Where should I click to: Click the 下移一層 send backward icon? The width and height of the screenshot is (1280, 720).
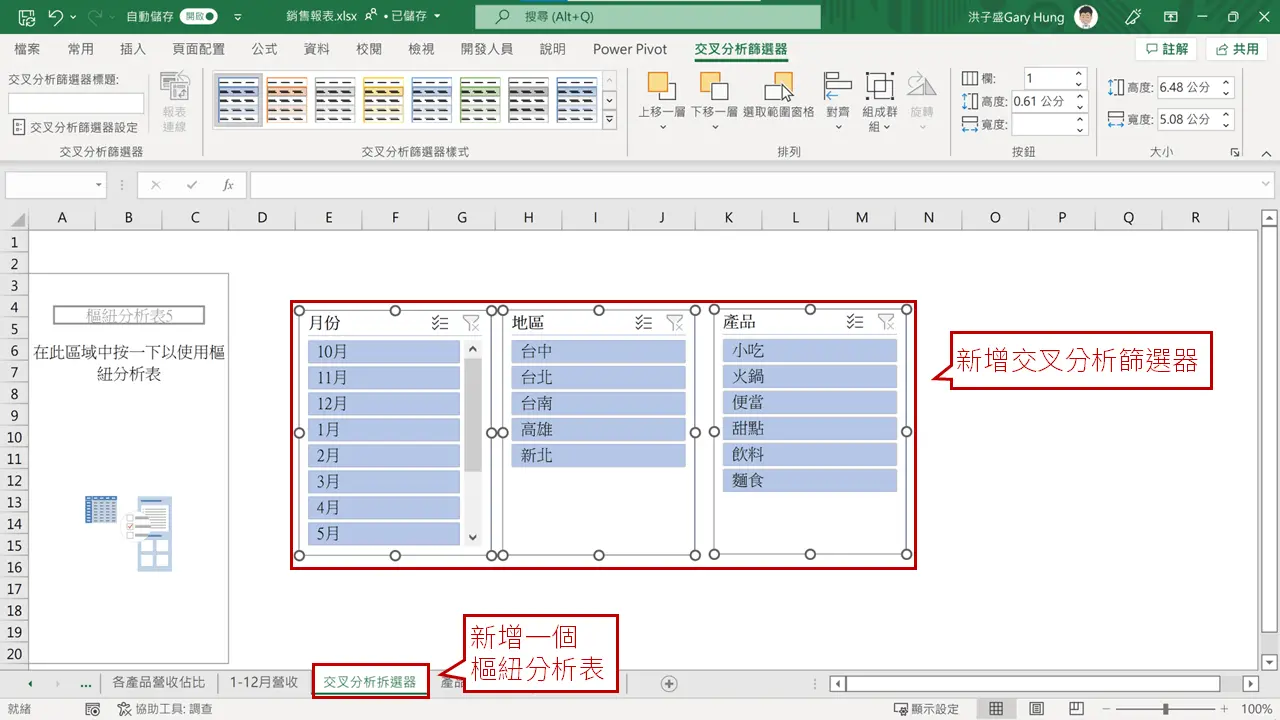(713, 84)
